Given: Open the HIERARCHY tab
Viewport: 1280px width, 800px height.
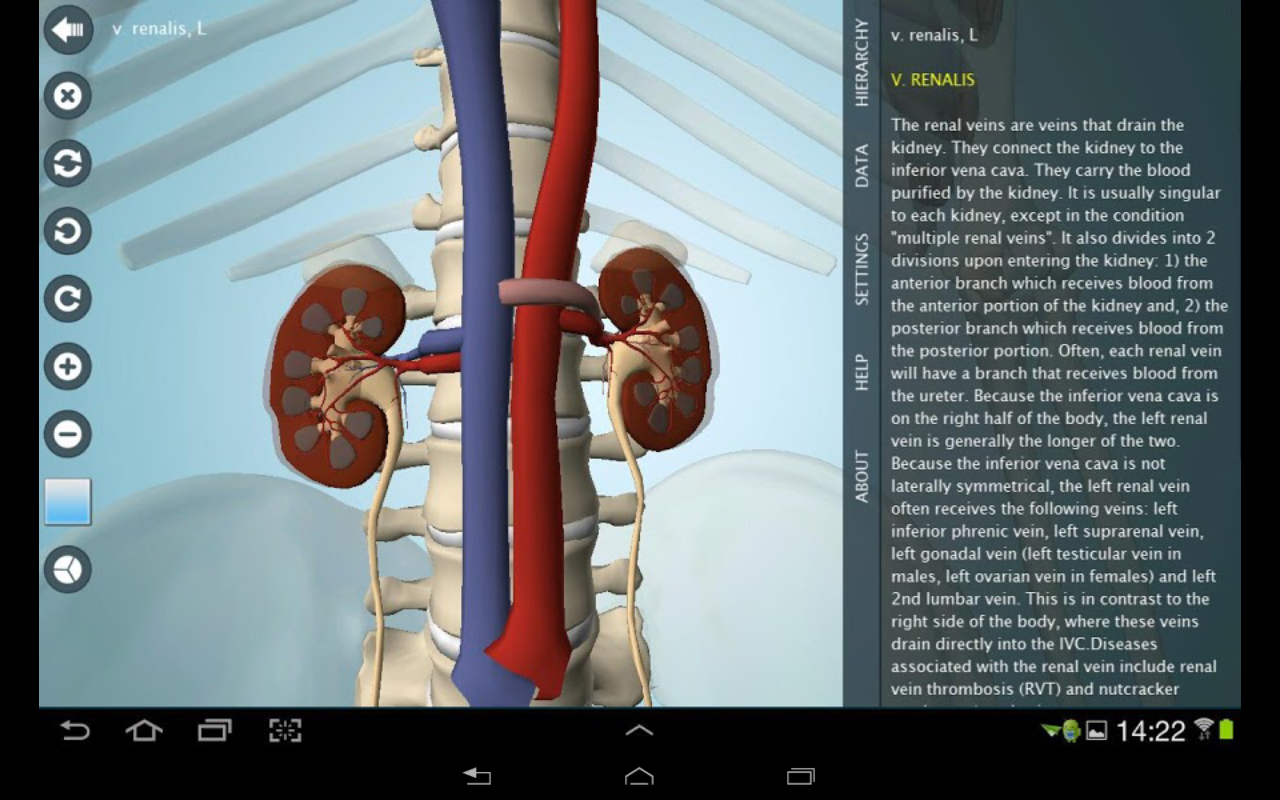Looking at the screenshot, I should [x=862, y=62].
